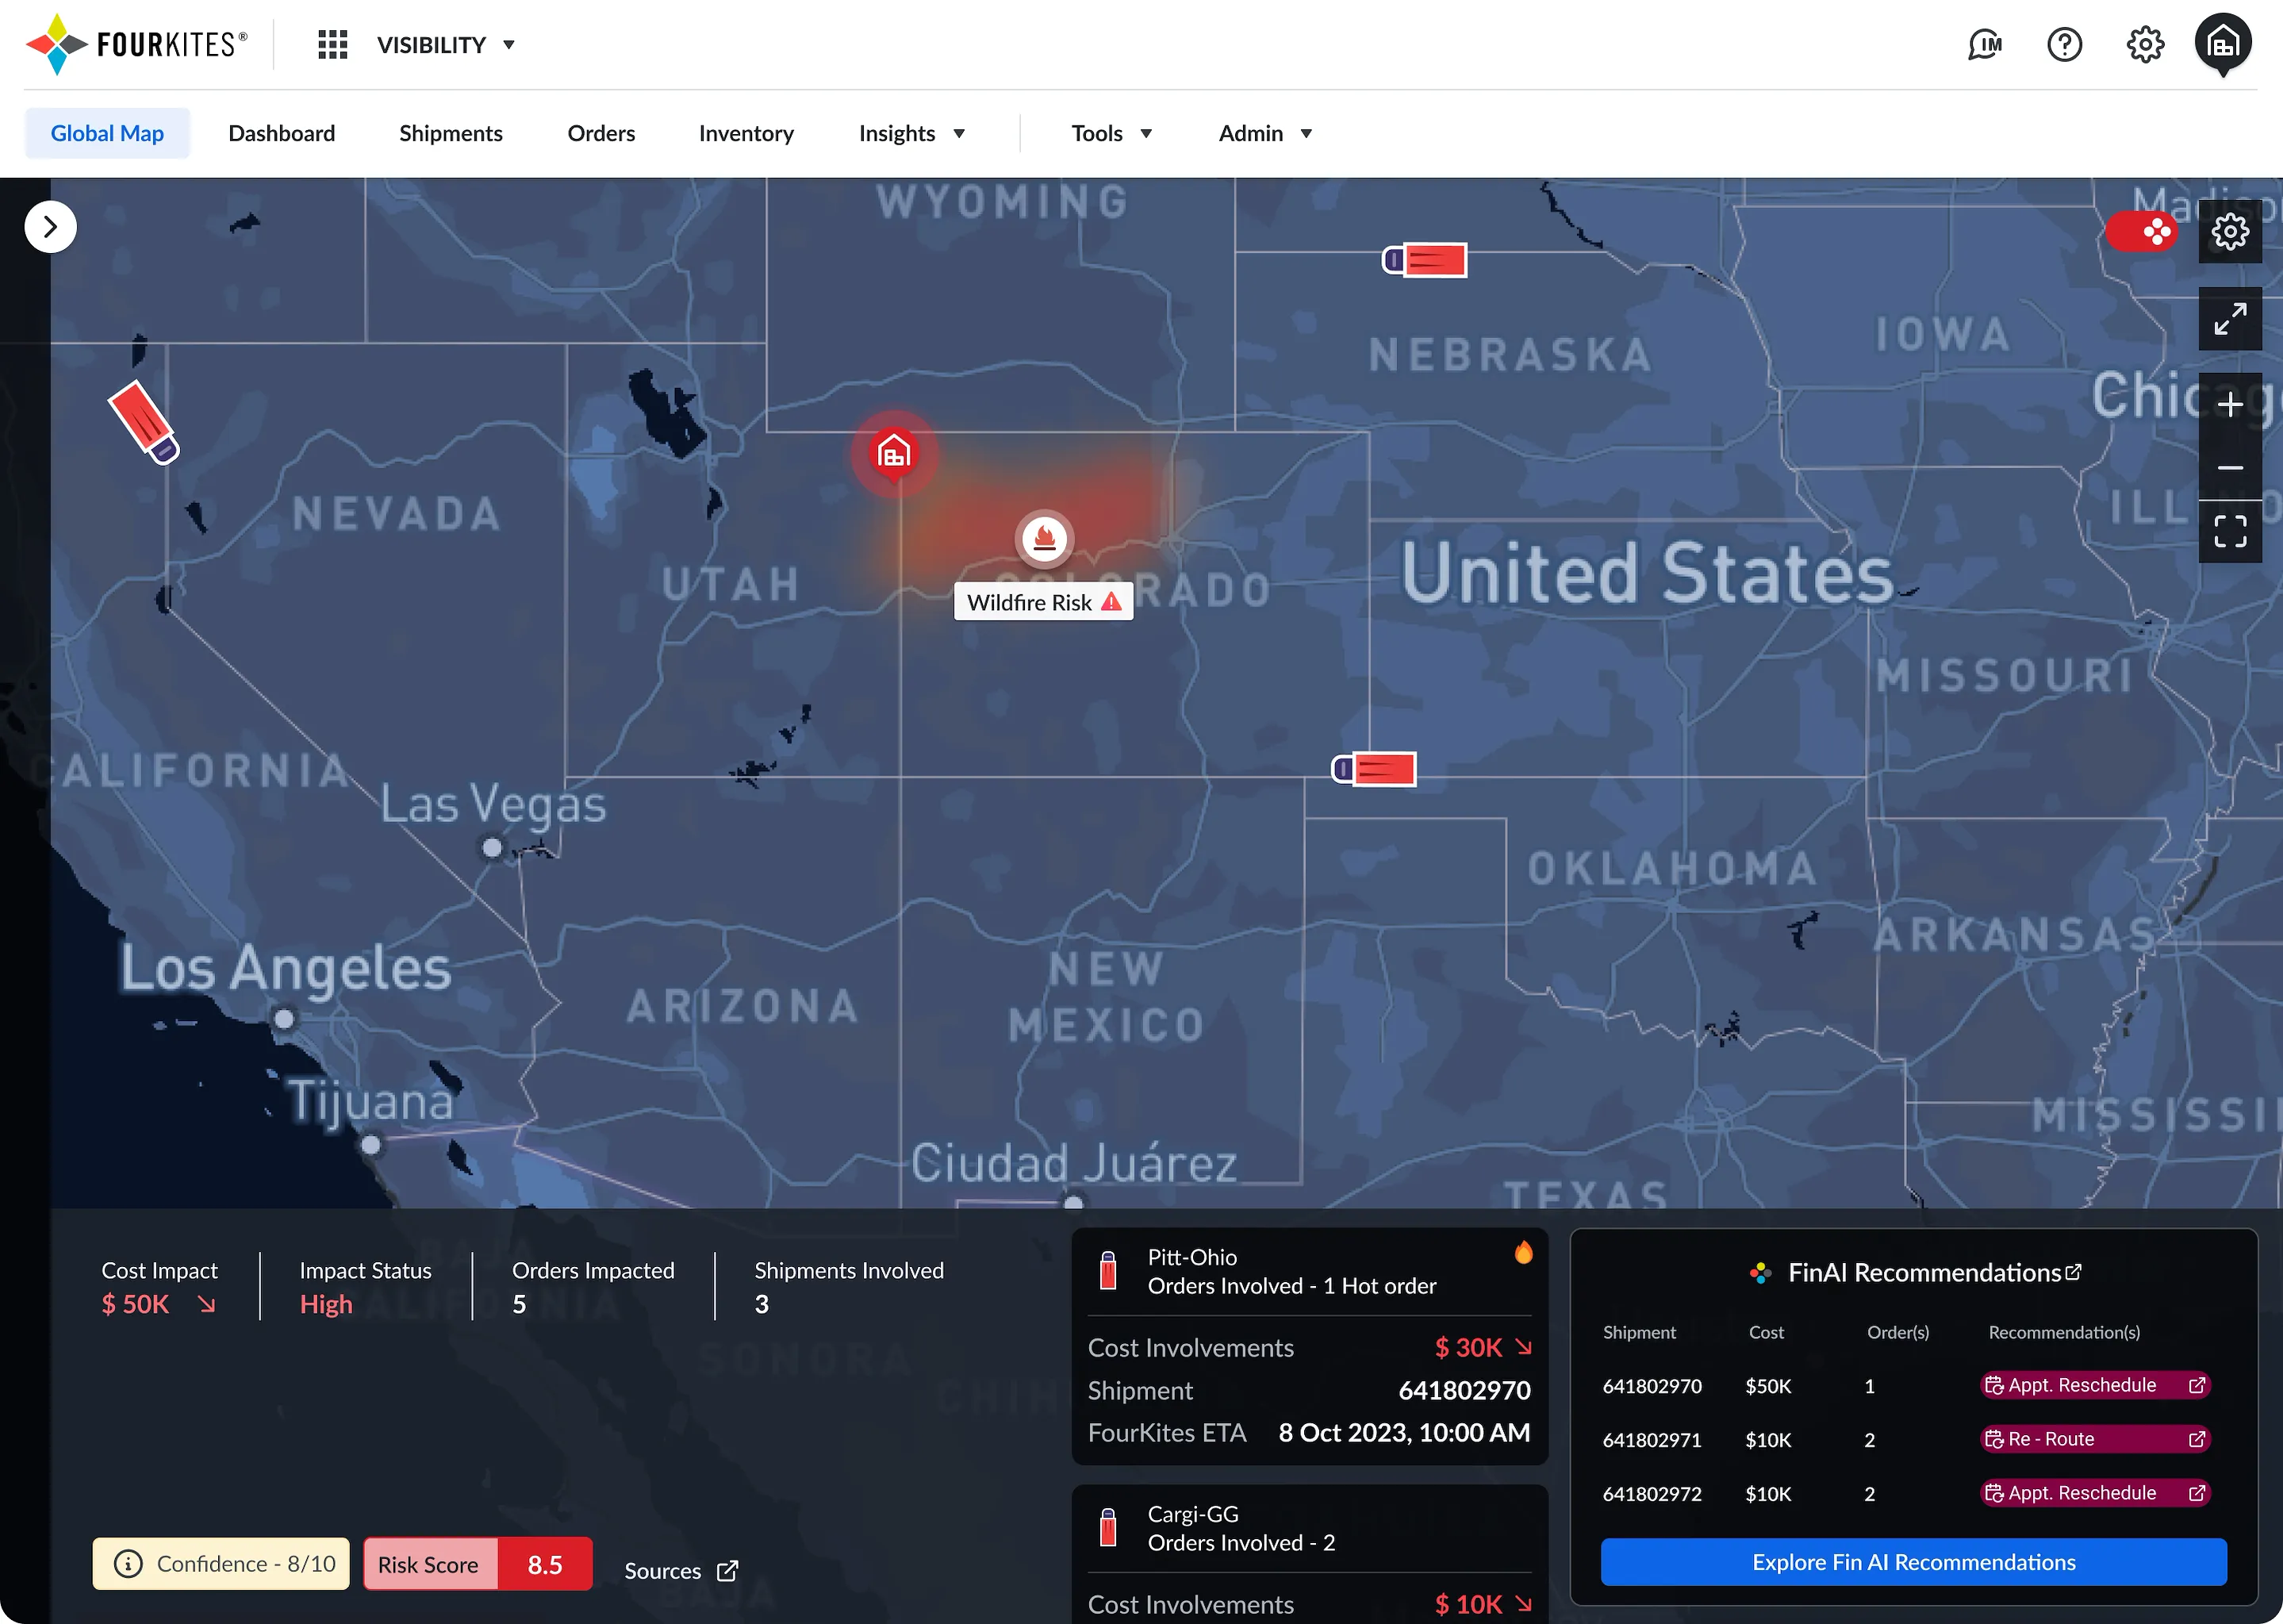Switch to the Dashboard tab
This screenshot has height=1624, width=2283.
click(x=282, y=133)
